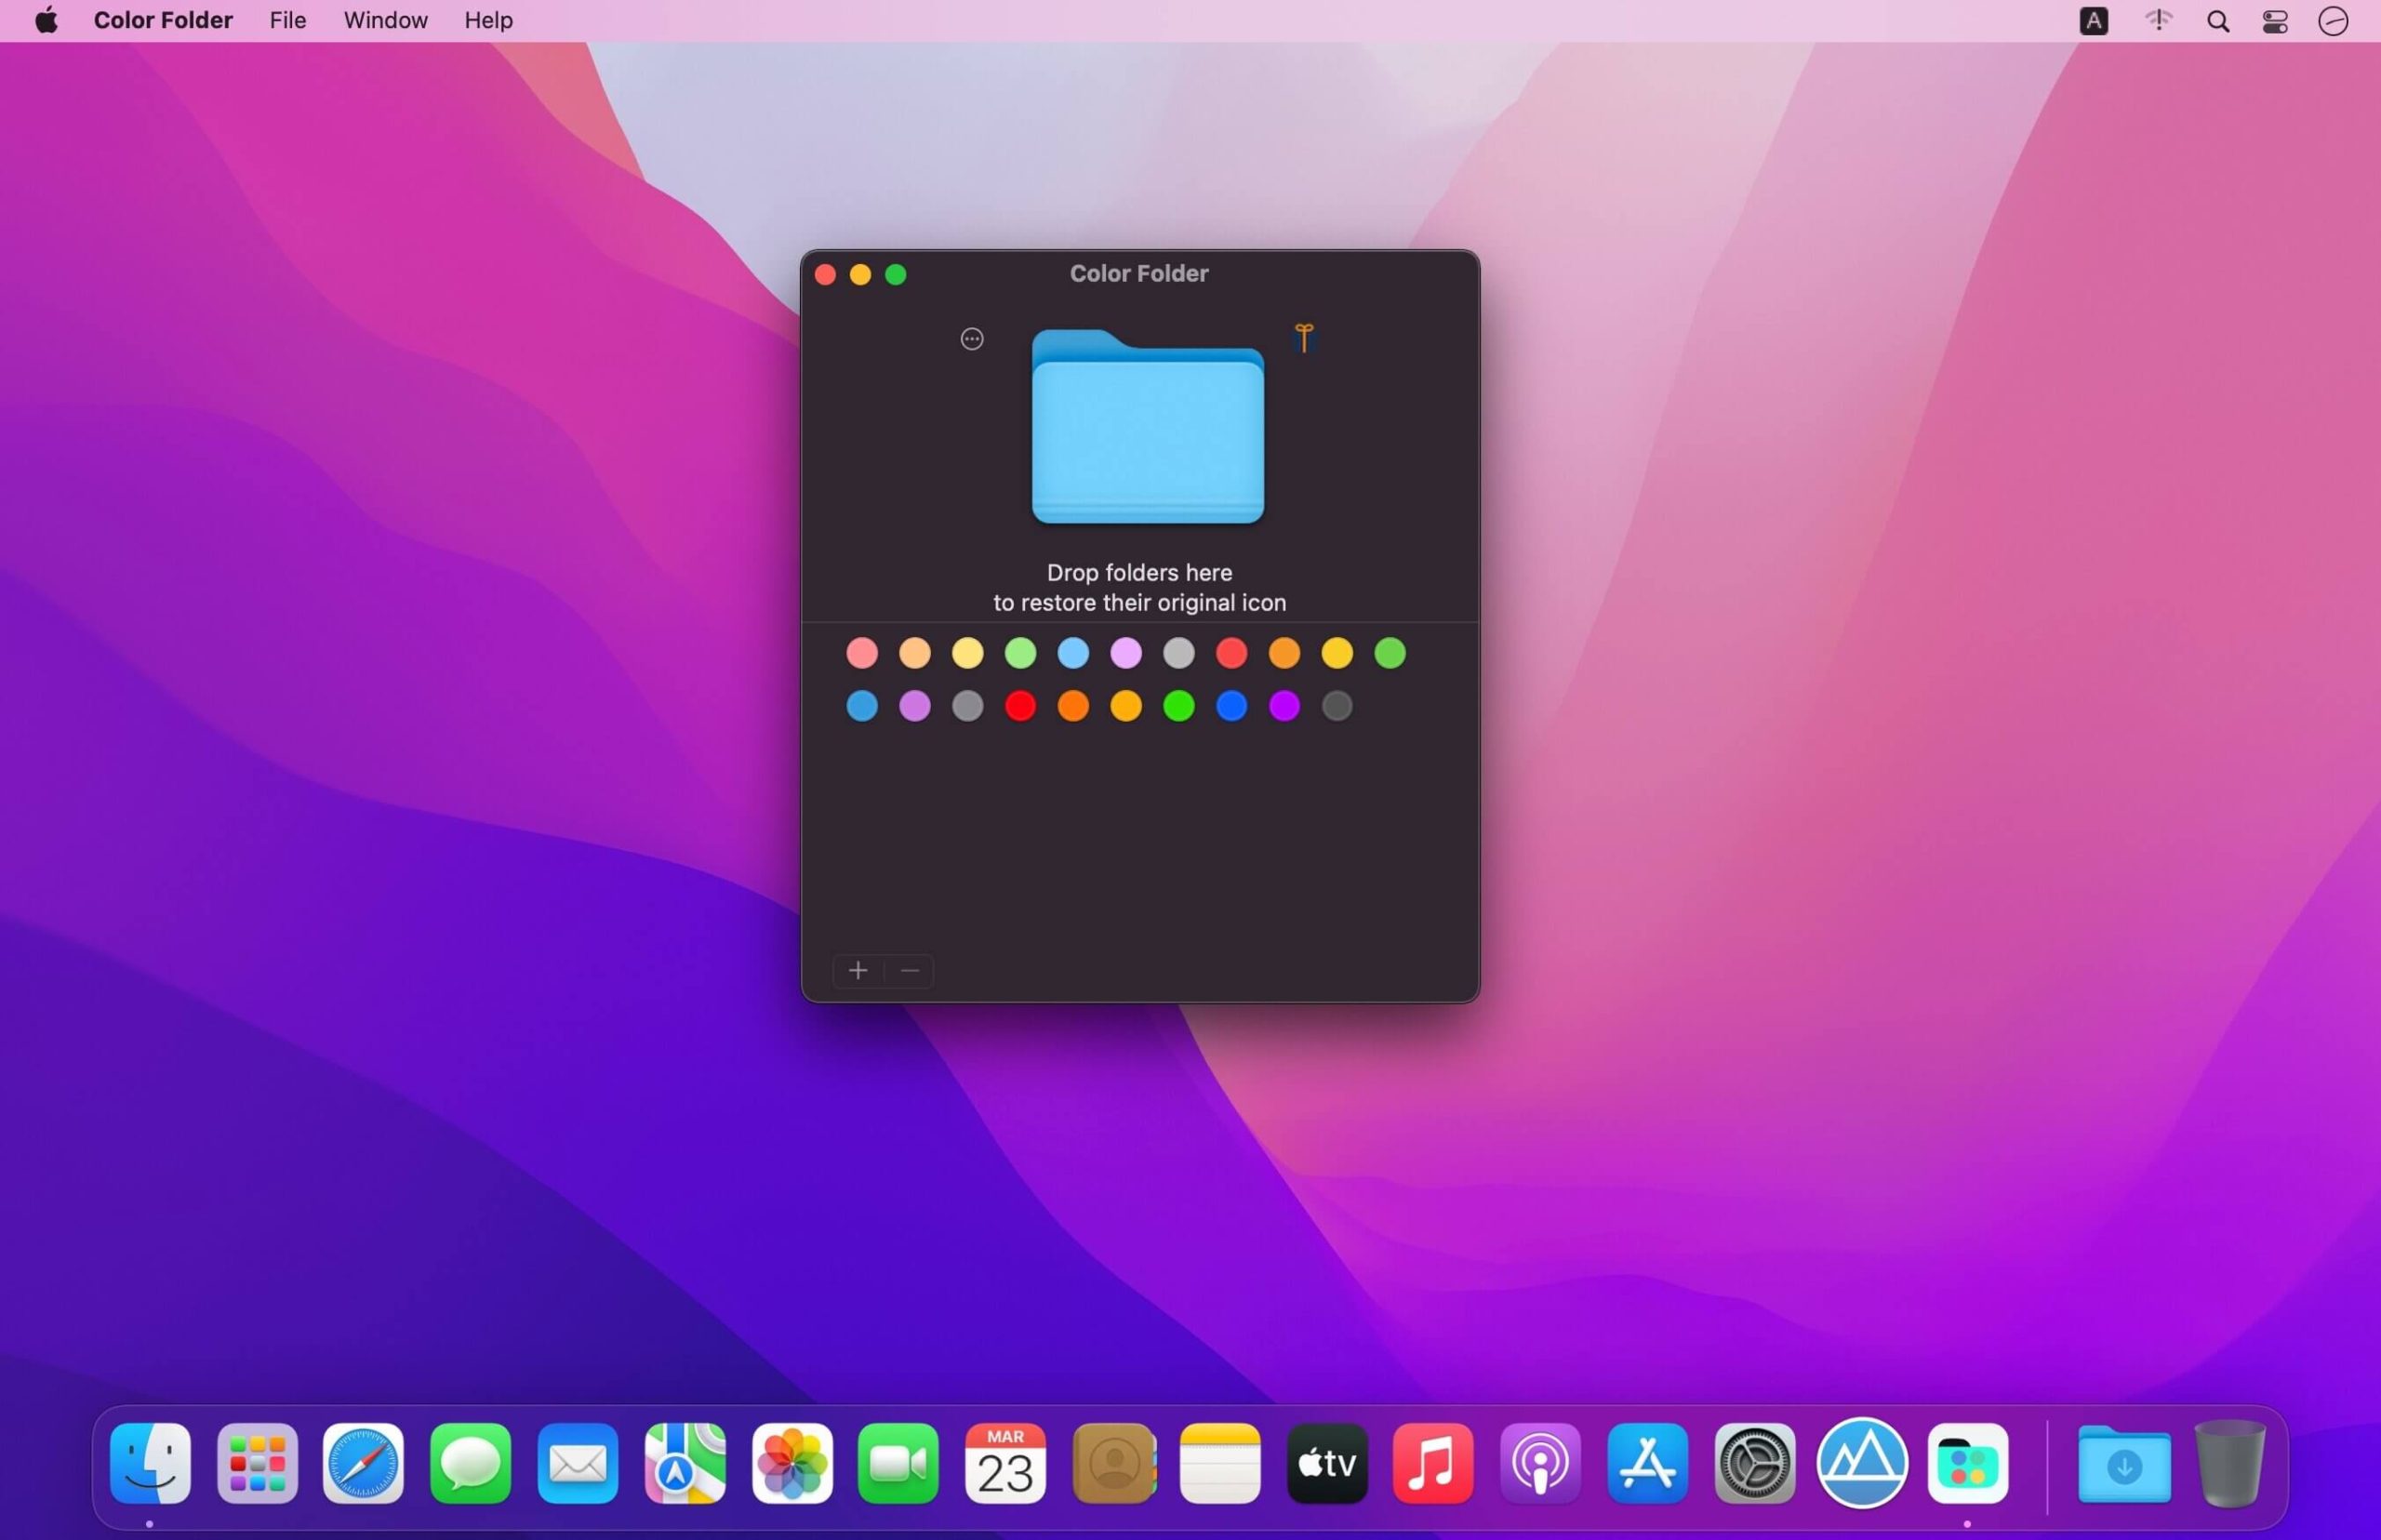This screenshot has height=1540, width=2381.
Task: Click the add color preset button
Action: point(858,969)
